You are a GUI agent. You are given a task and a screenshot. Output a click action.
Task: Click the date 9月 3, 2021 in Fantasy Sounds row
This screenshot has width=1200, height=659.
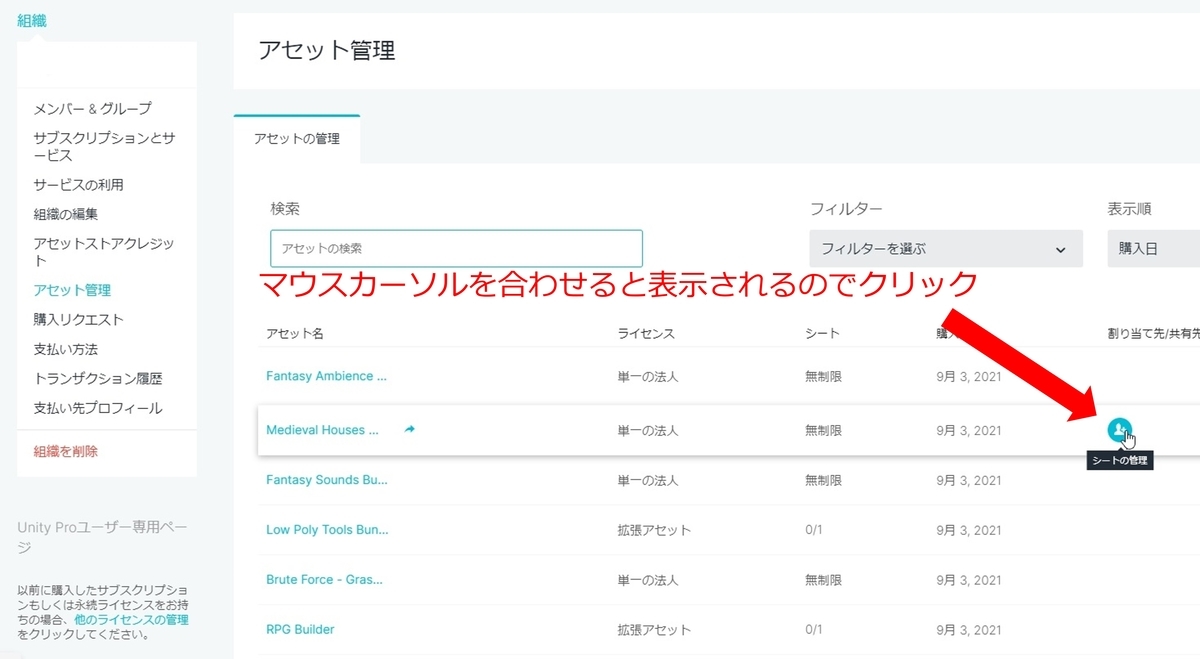(x=969, y=480)
